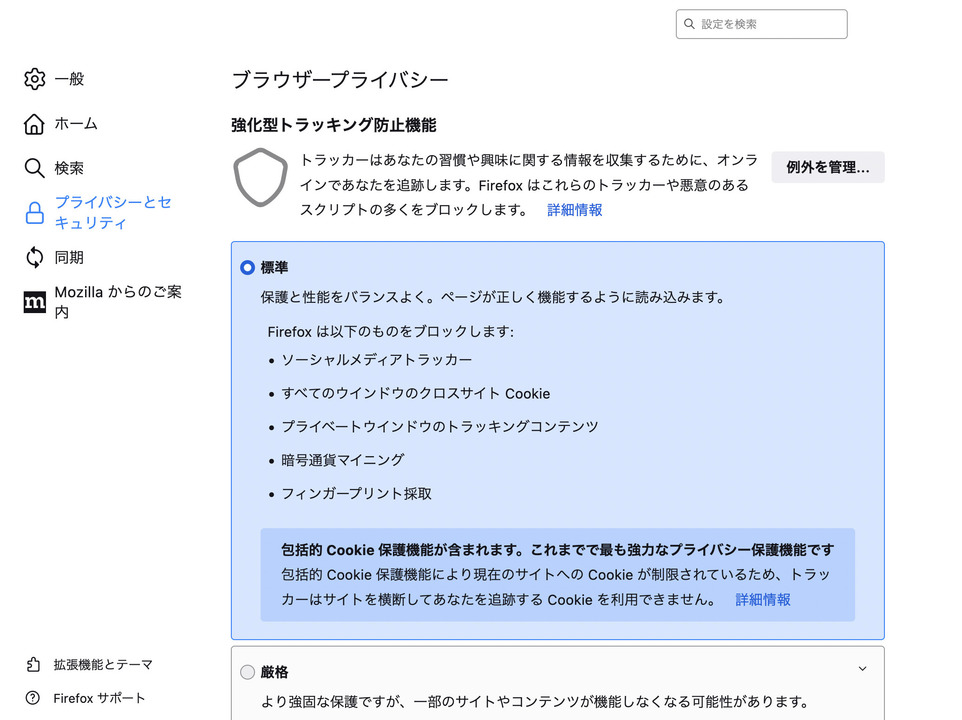Click the 厳格 option label
The width and height of the screenshot is (962, 720).
(x=274, y=672)
